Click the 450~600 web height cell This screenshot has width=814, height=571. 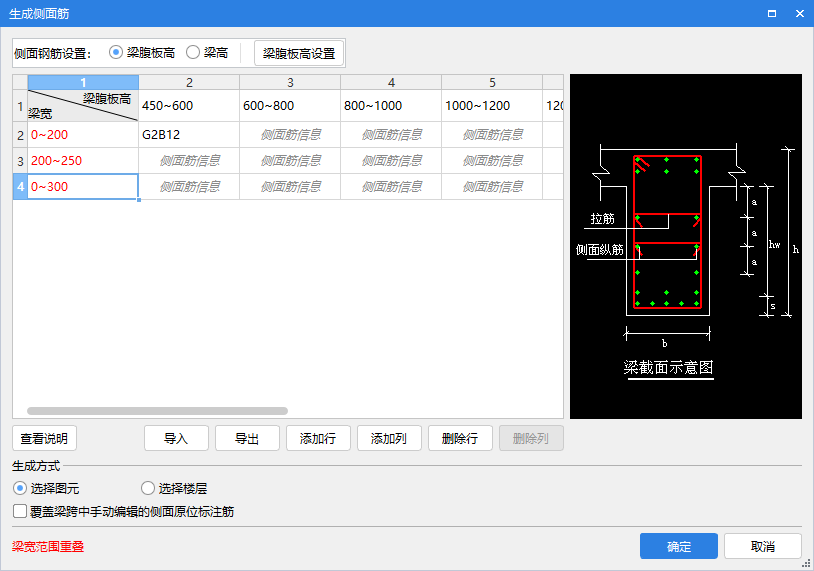coord(189,106)
